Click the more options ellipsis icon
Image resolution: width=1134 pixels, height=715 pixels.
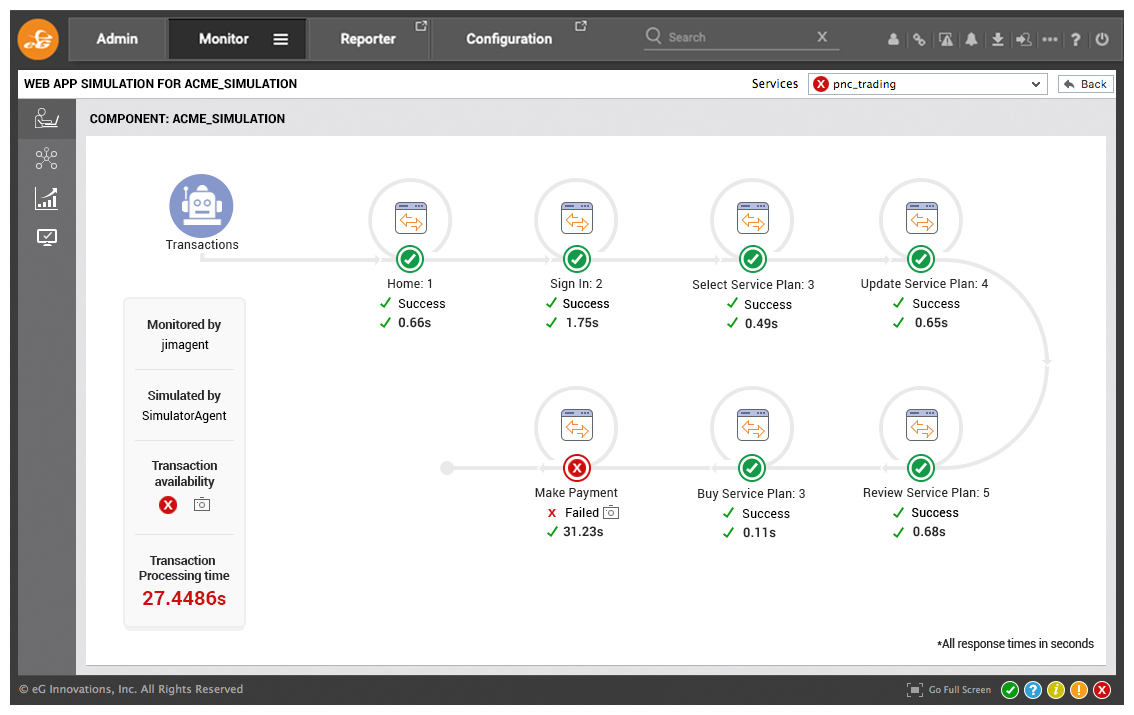1049,39
